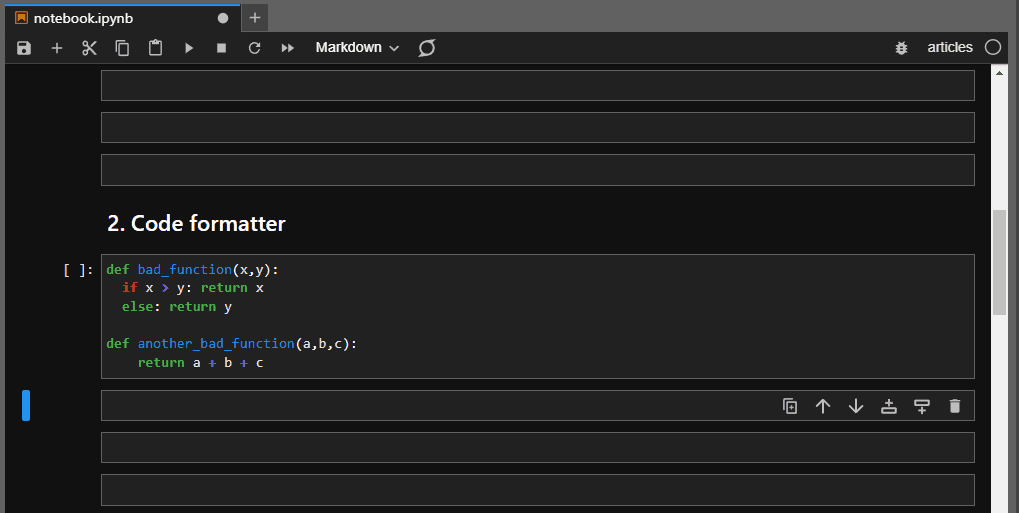The height and width of the screenshot is (513, 1019).
Task: Click inside the bad_function code cell
Action: [x=537, y=316]
